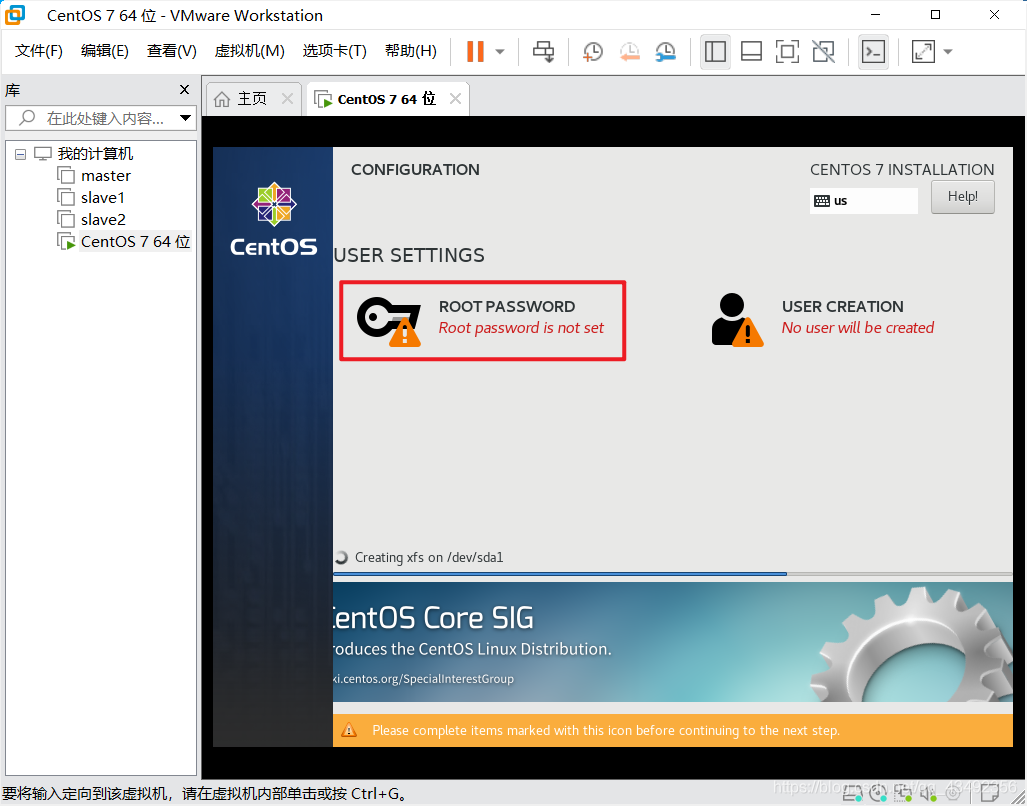The image size is (1027, 806).
Task: Click the installation progress bar
Action: click(673, 574)
